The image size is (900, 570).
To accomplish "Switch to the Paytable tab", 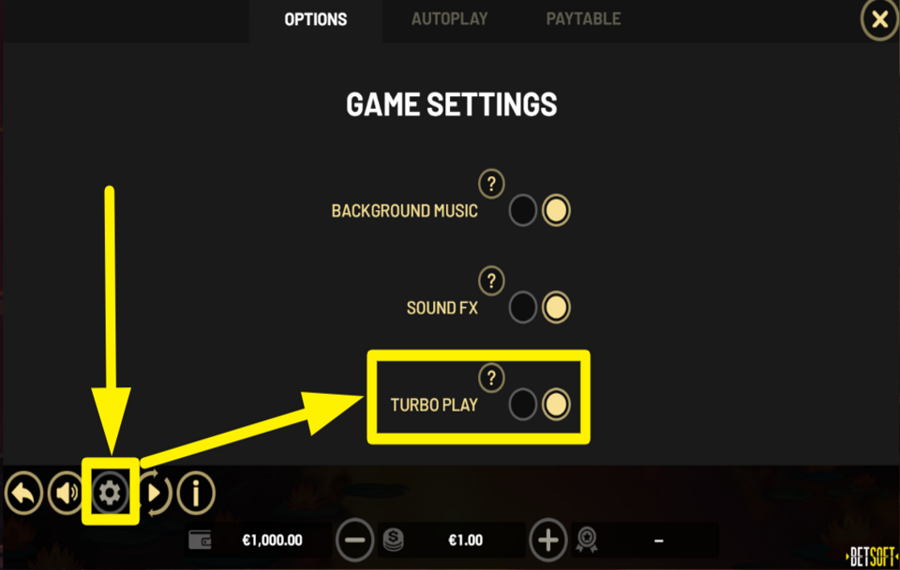I will click(583, 20).
